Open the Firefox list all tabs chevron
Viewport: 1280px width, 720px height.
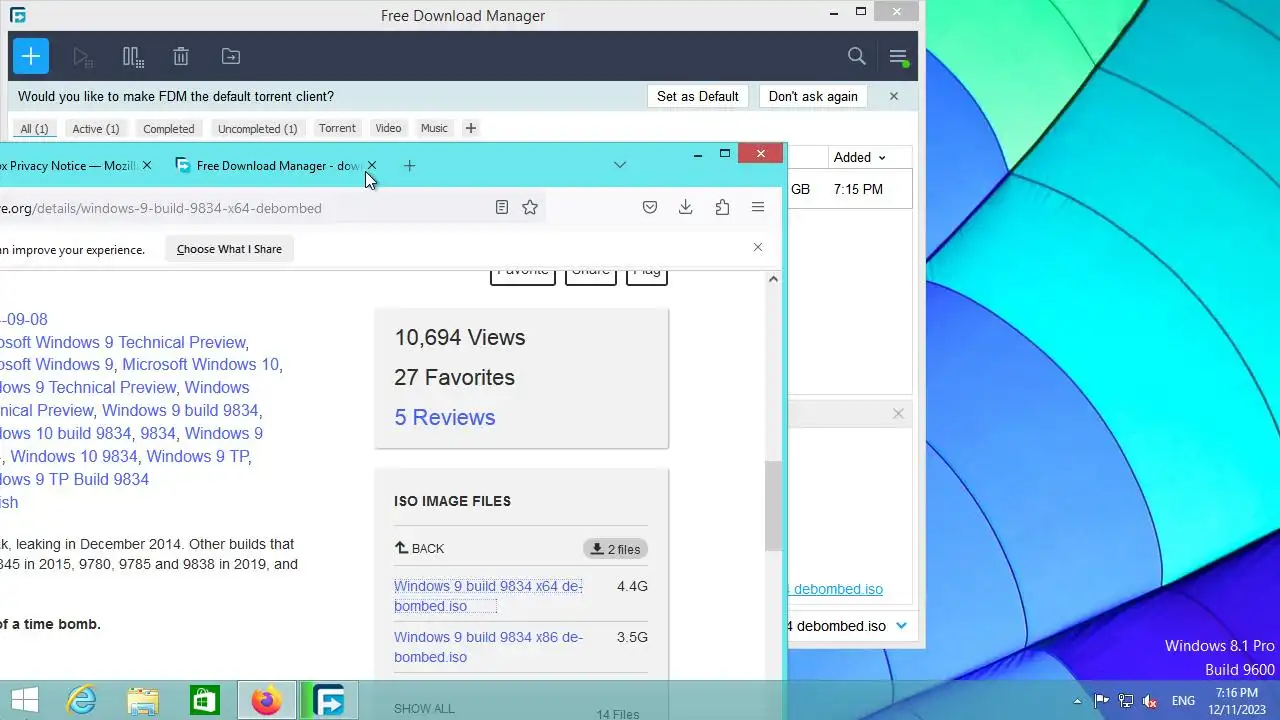coord(620,165)
